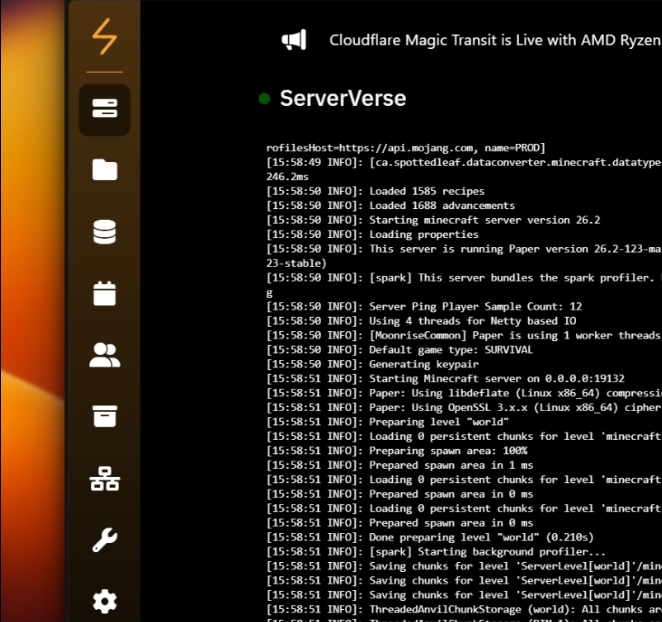662x622 pixels.
Task: Click the MoonriseCommon worker threads line
Action: [x=464, y=335]
